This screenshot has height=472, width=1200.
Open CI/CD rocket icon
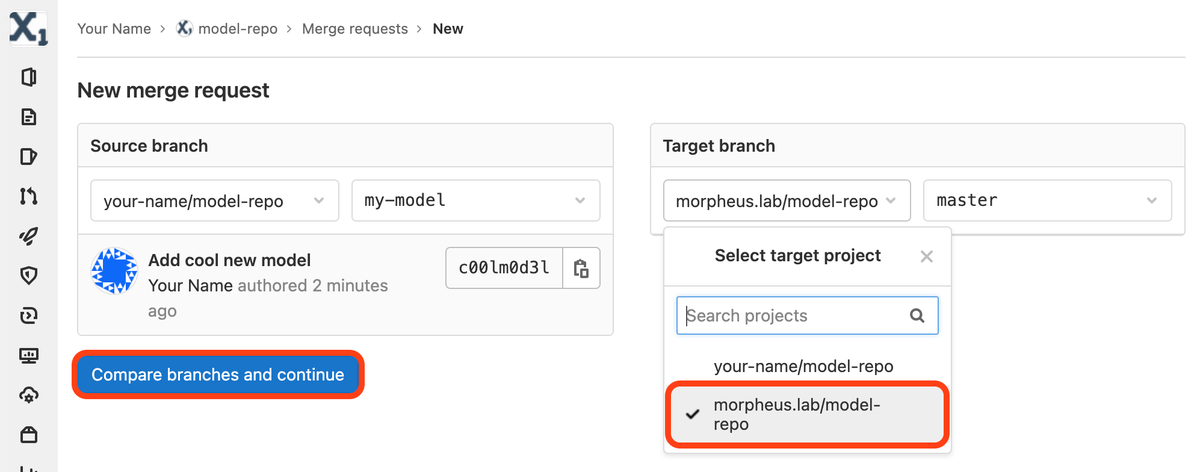point(28,236)
